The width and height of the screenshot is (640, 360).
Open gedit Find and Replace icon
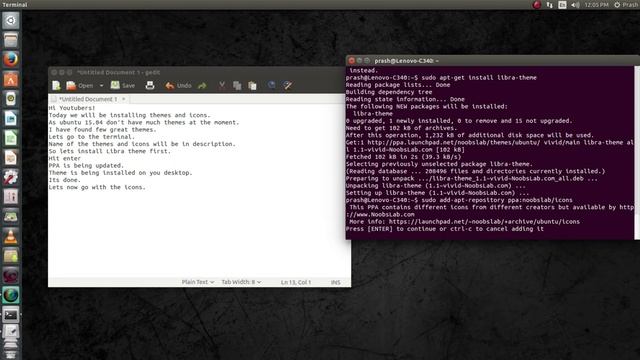coord(287,85)
